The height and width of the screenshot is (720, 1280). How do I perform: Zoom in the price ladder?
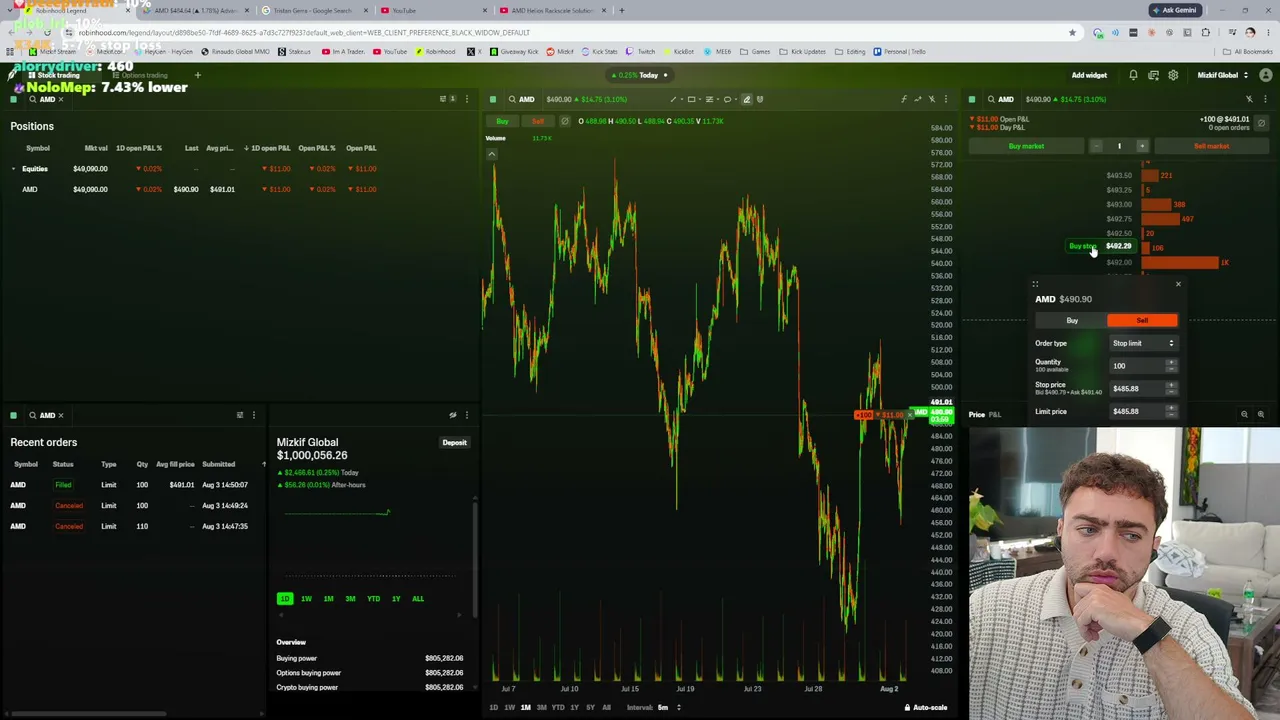pyautogui.click(x=1260, y=414)
